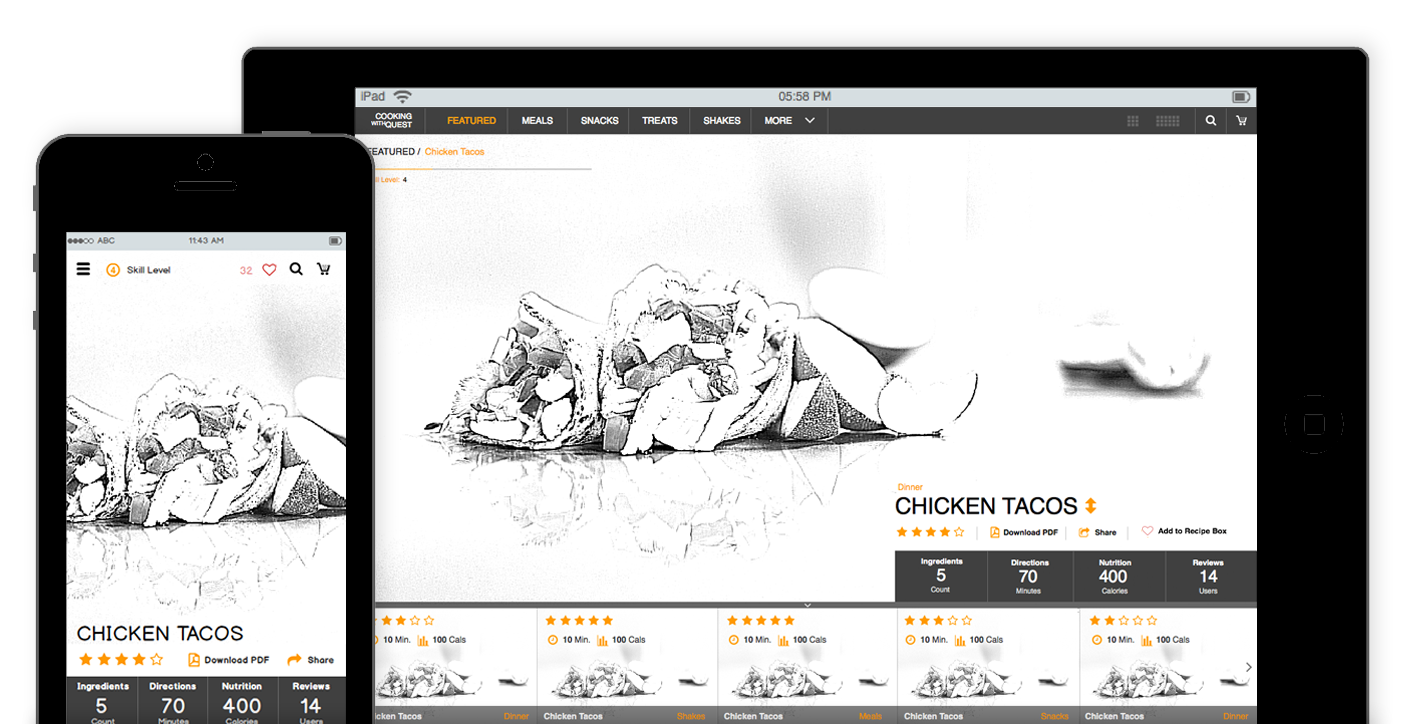Select the SHAKES menu item
Viewport: 1406px width, 724px height.
(721, 121)
